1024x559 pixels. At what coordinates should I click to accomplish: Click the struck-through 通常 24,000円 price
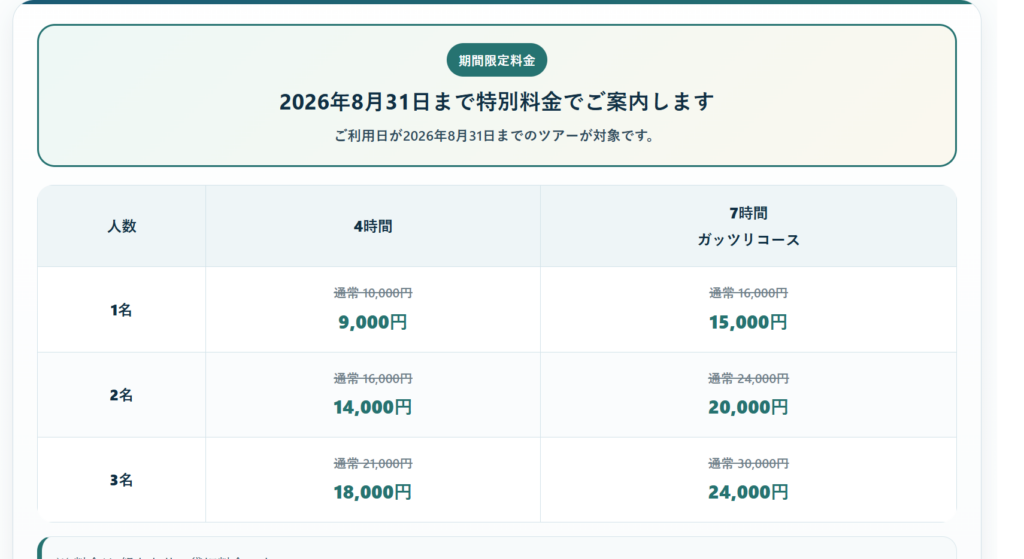tap(748, 378)
